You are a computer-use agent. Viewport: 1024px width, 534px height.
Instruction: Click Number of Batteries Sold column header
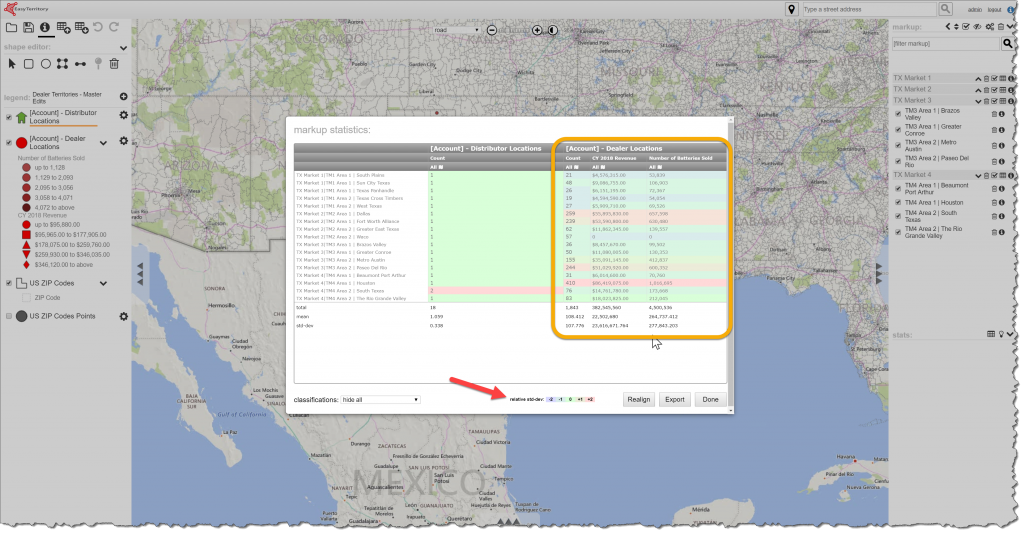(x=680, y=158)
